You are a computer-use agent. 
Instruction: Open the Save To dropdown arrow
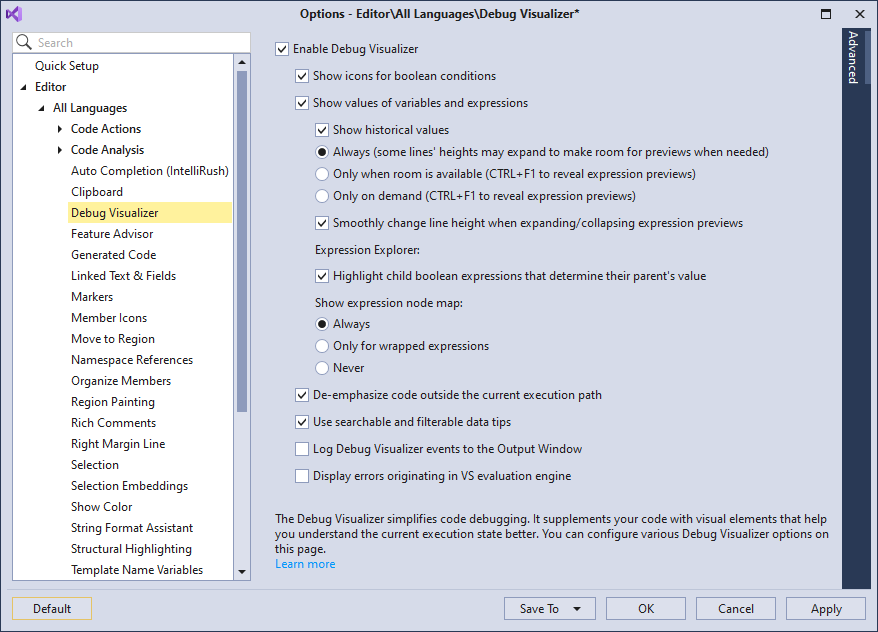577,609
